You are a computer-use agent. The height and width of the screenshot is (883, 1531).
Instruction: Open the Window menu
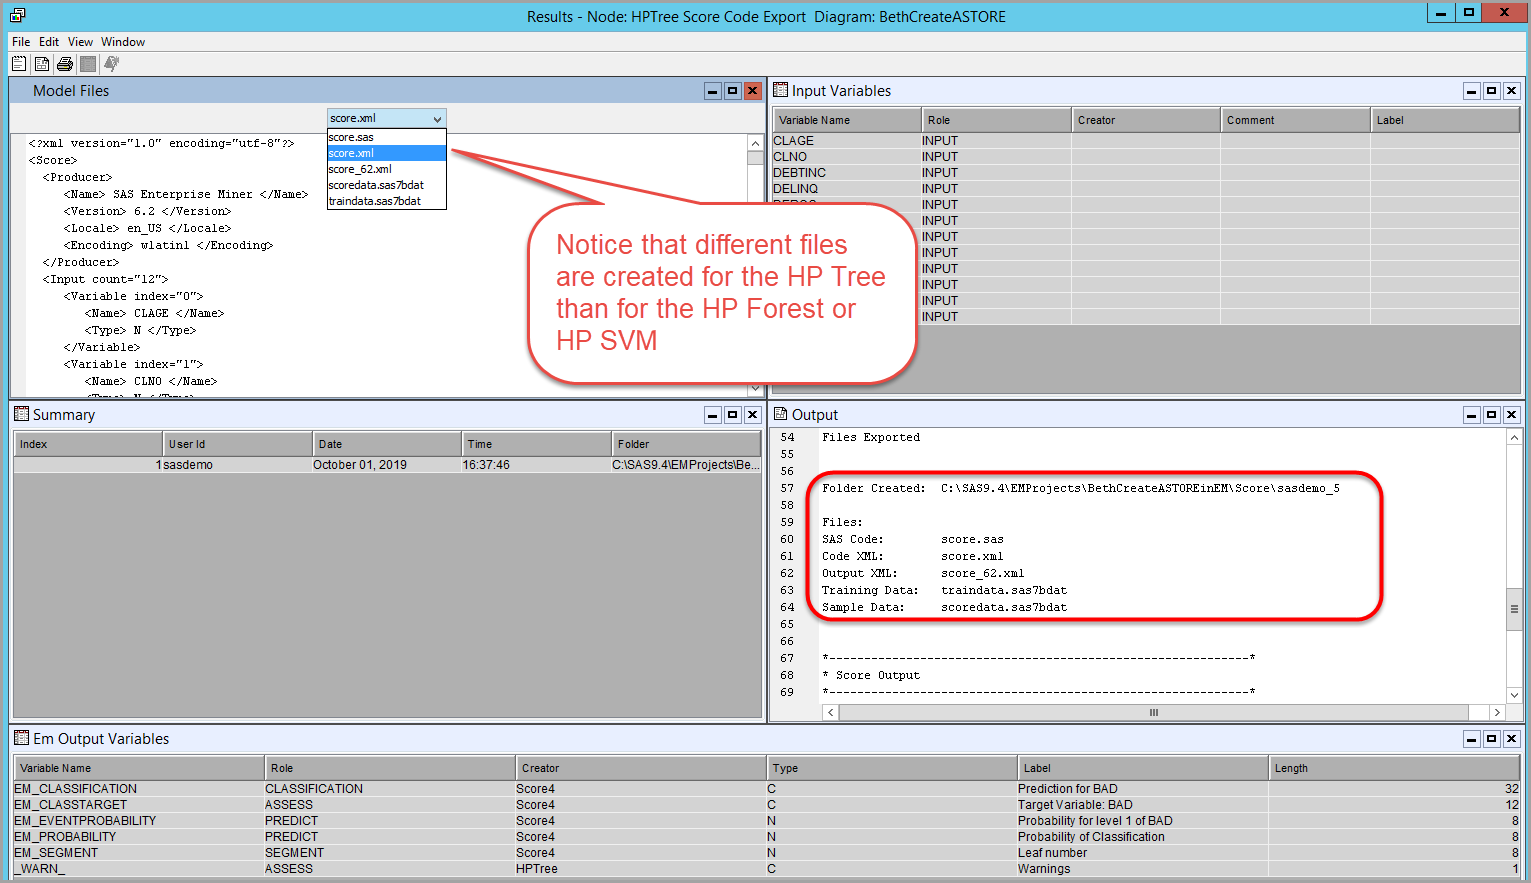(x=123, y=42)
